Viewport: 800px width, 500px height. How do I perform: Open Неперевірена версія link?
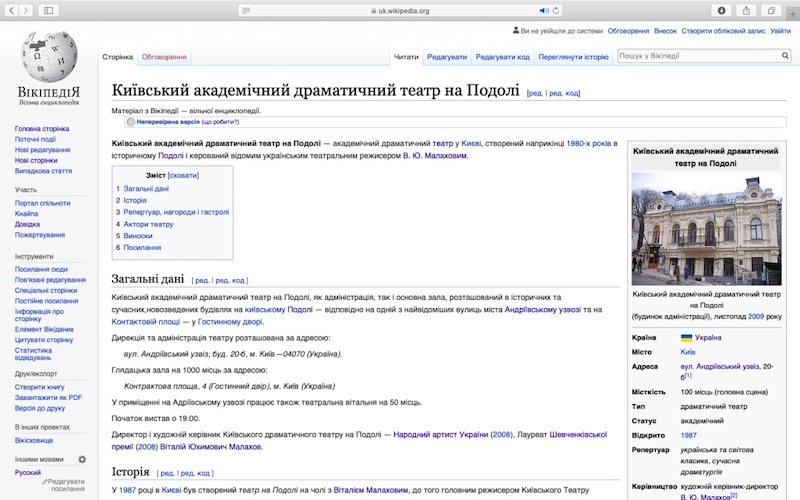pos(168,122)
